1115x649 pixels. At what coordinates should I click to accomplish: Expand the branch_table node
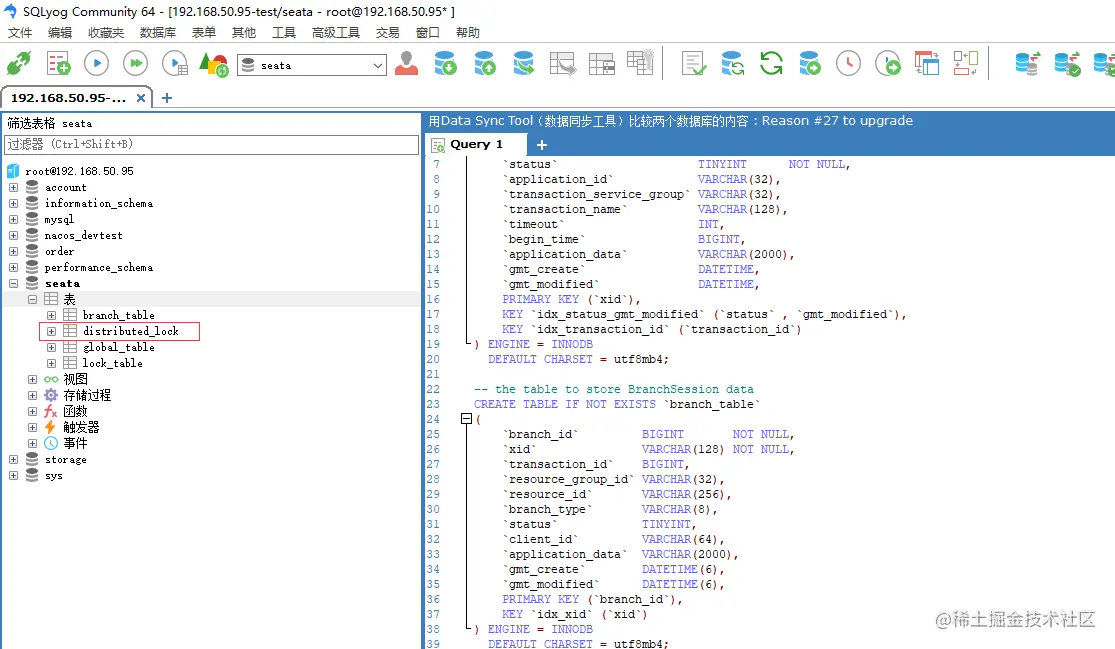click(51, 315)
